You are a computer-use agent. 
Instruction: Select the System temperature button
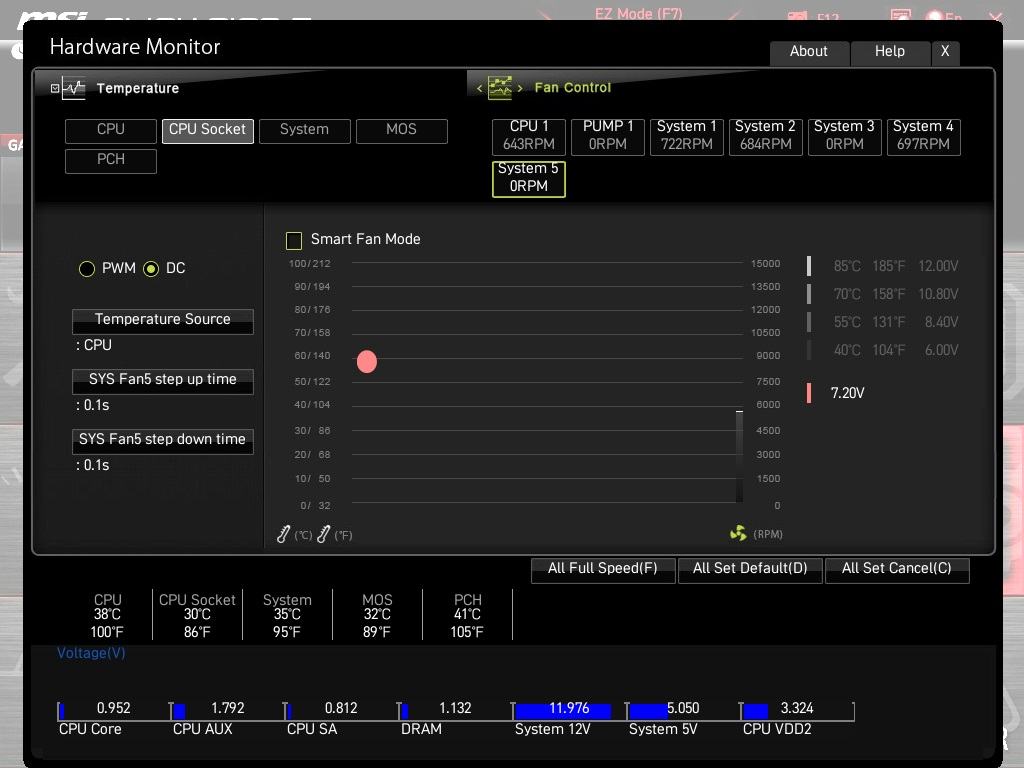(x=304, y=131)
